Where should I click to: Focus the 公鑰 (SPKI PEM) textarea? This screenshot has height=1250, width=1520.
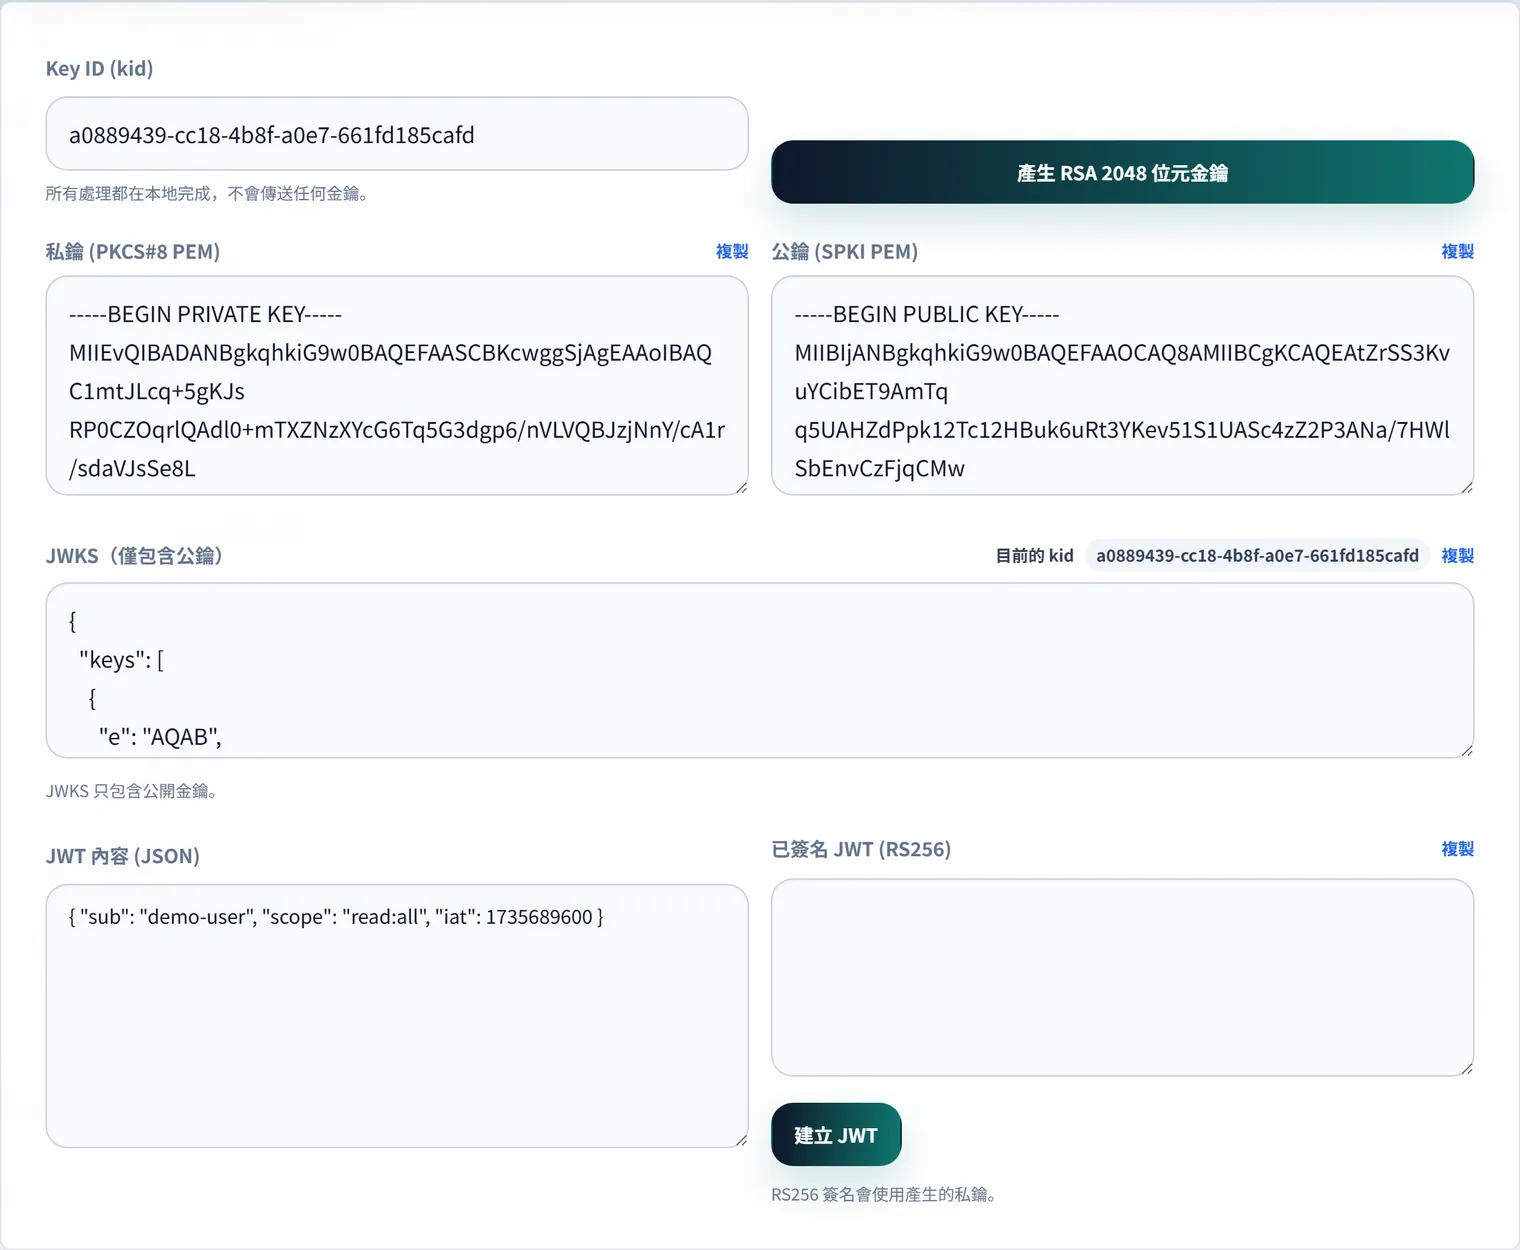[x=1122, y=386]
